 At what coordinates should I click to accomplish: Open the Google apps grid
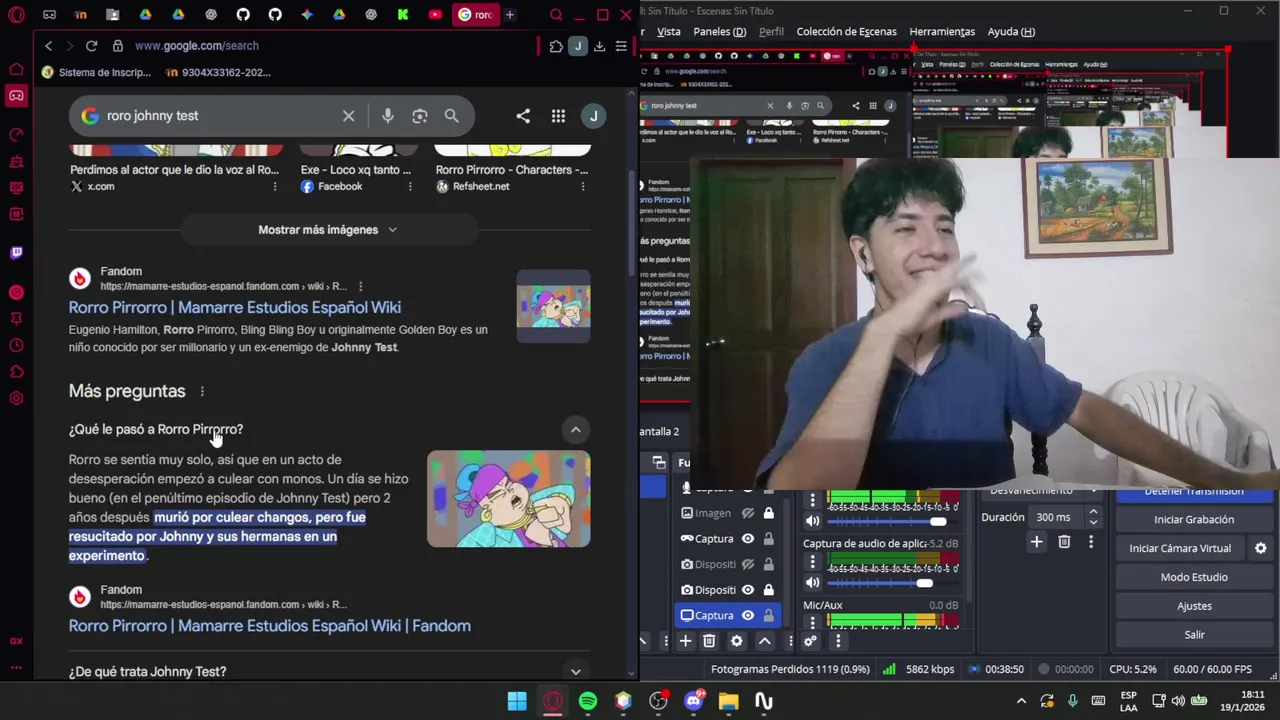(558, 116)
